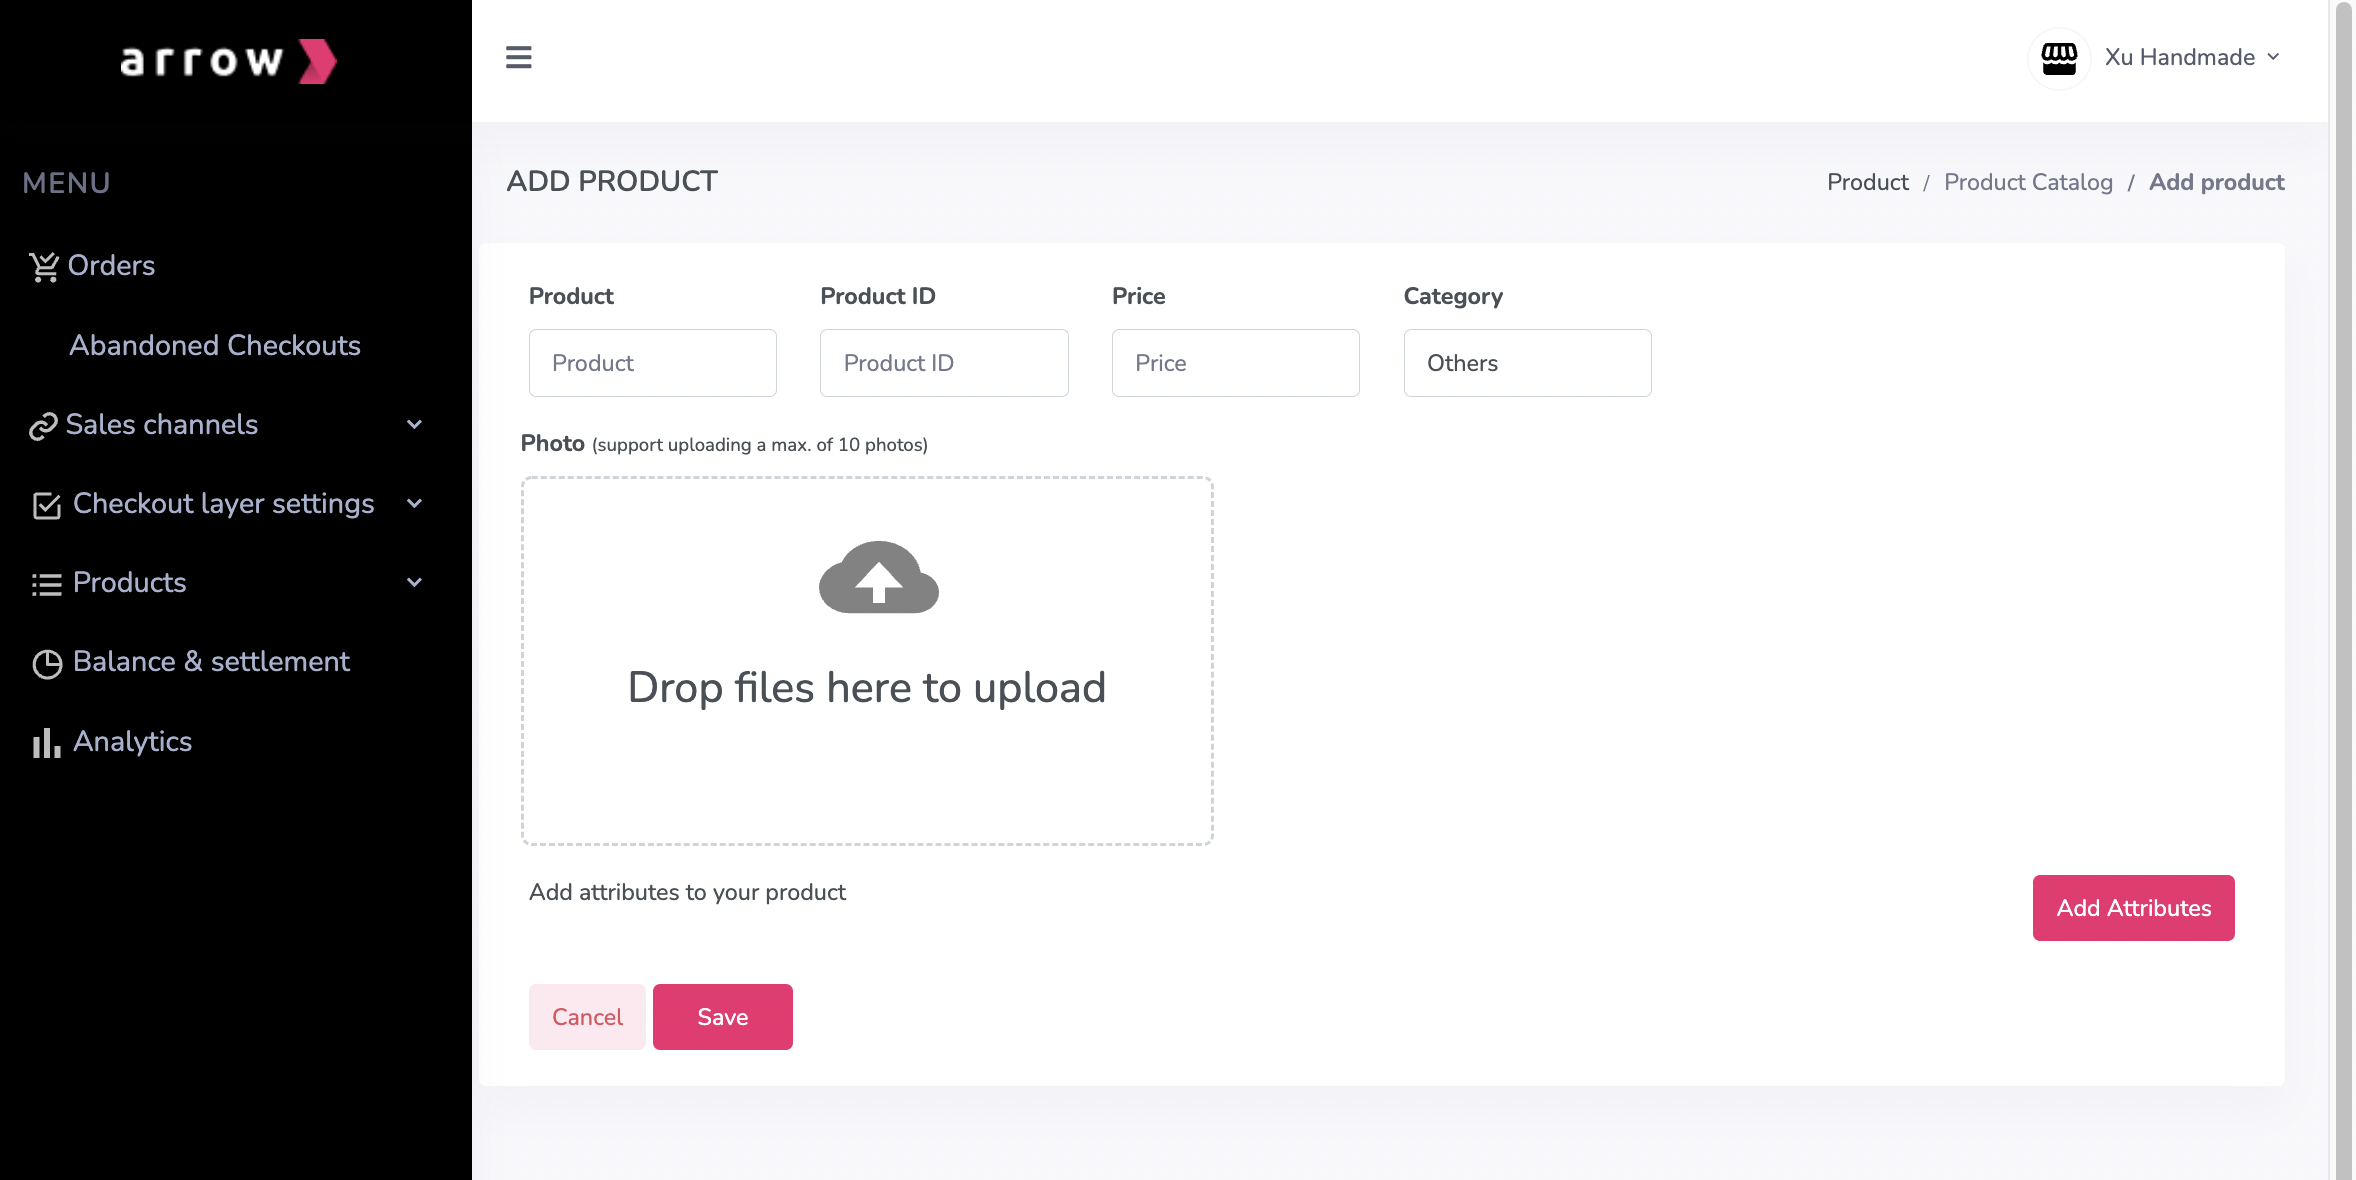The width and height of the screenshot is (2356, 1180).
Task: Open the Category dropdown showing Others
Action: (x=1526, y=363)
